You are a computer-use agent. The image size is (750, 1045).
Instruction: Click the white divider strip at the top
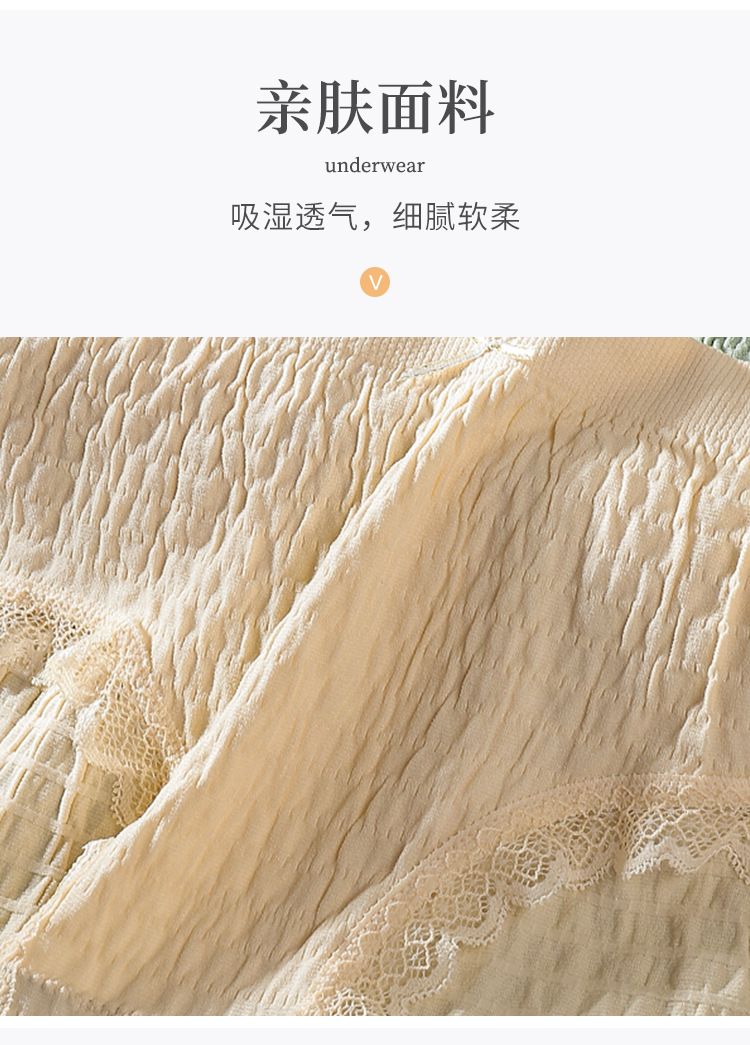(375, 5)
